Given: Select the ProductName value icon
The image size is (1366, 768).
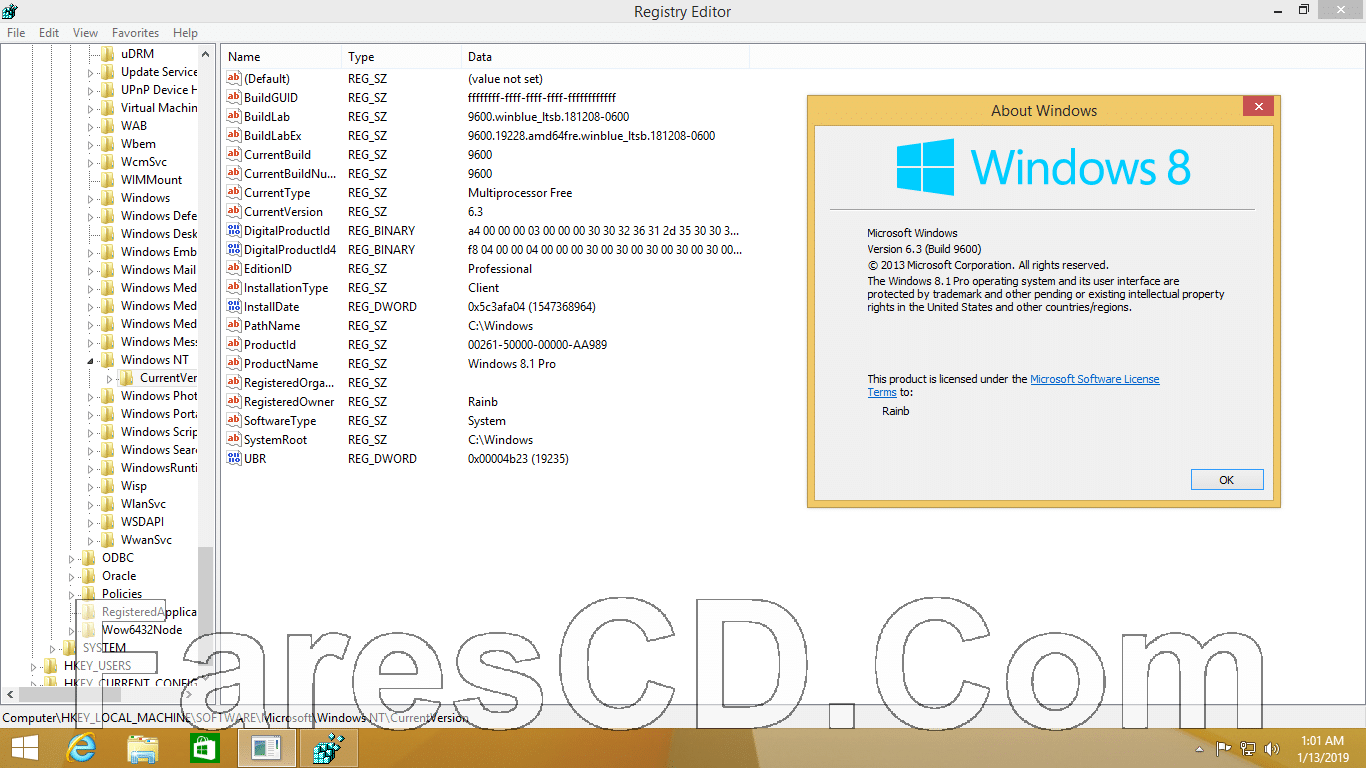Looking at the screenshot, I should 235,364.
